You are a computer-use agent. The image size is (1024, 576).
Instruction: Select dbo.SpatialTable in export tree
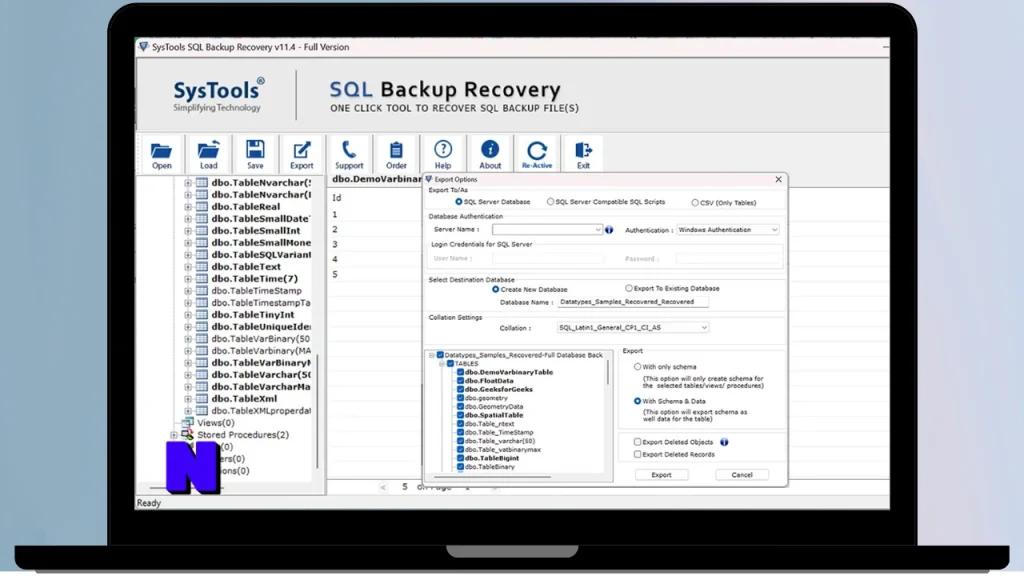494,415
